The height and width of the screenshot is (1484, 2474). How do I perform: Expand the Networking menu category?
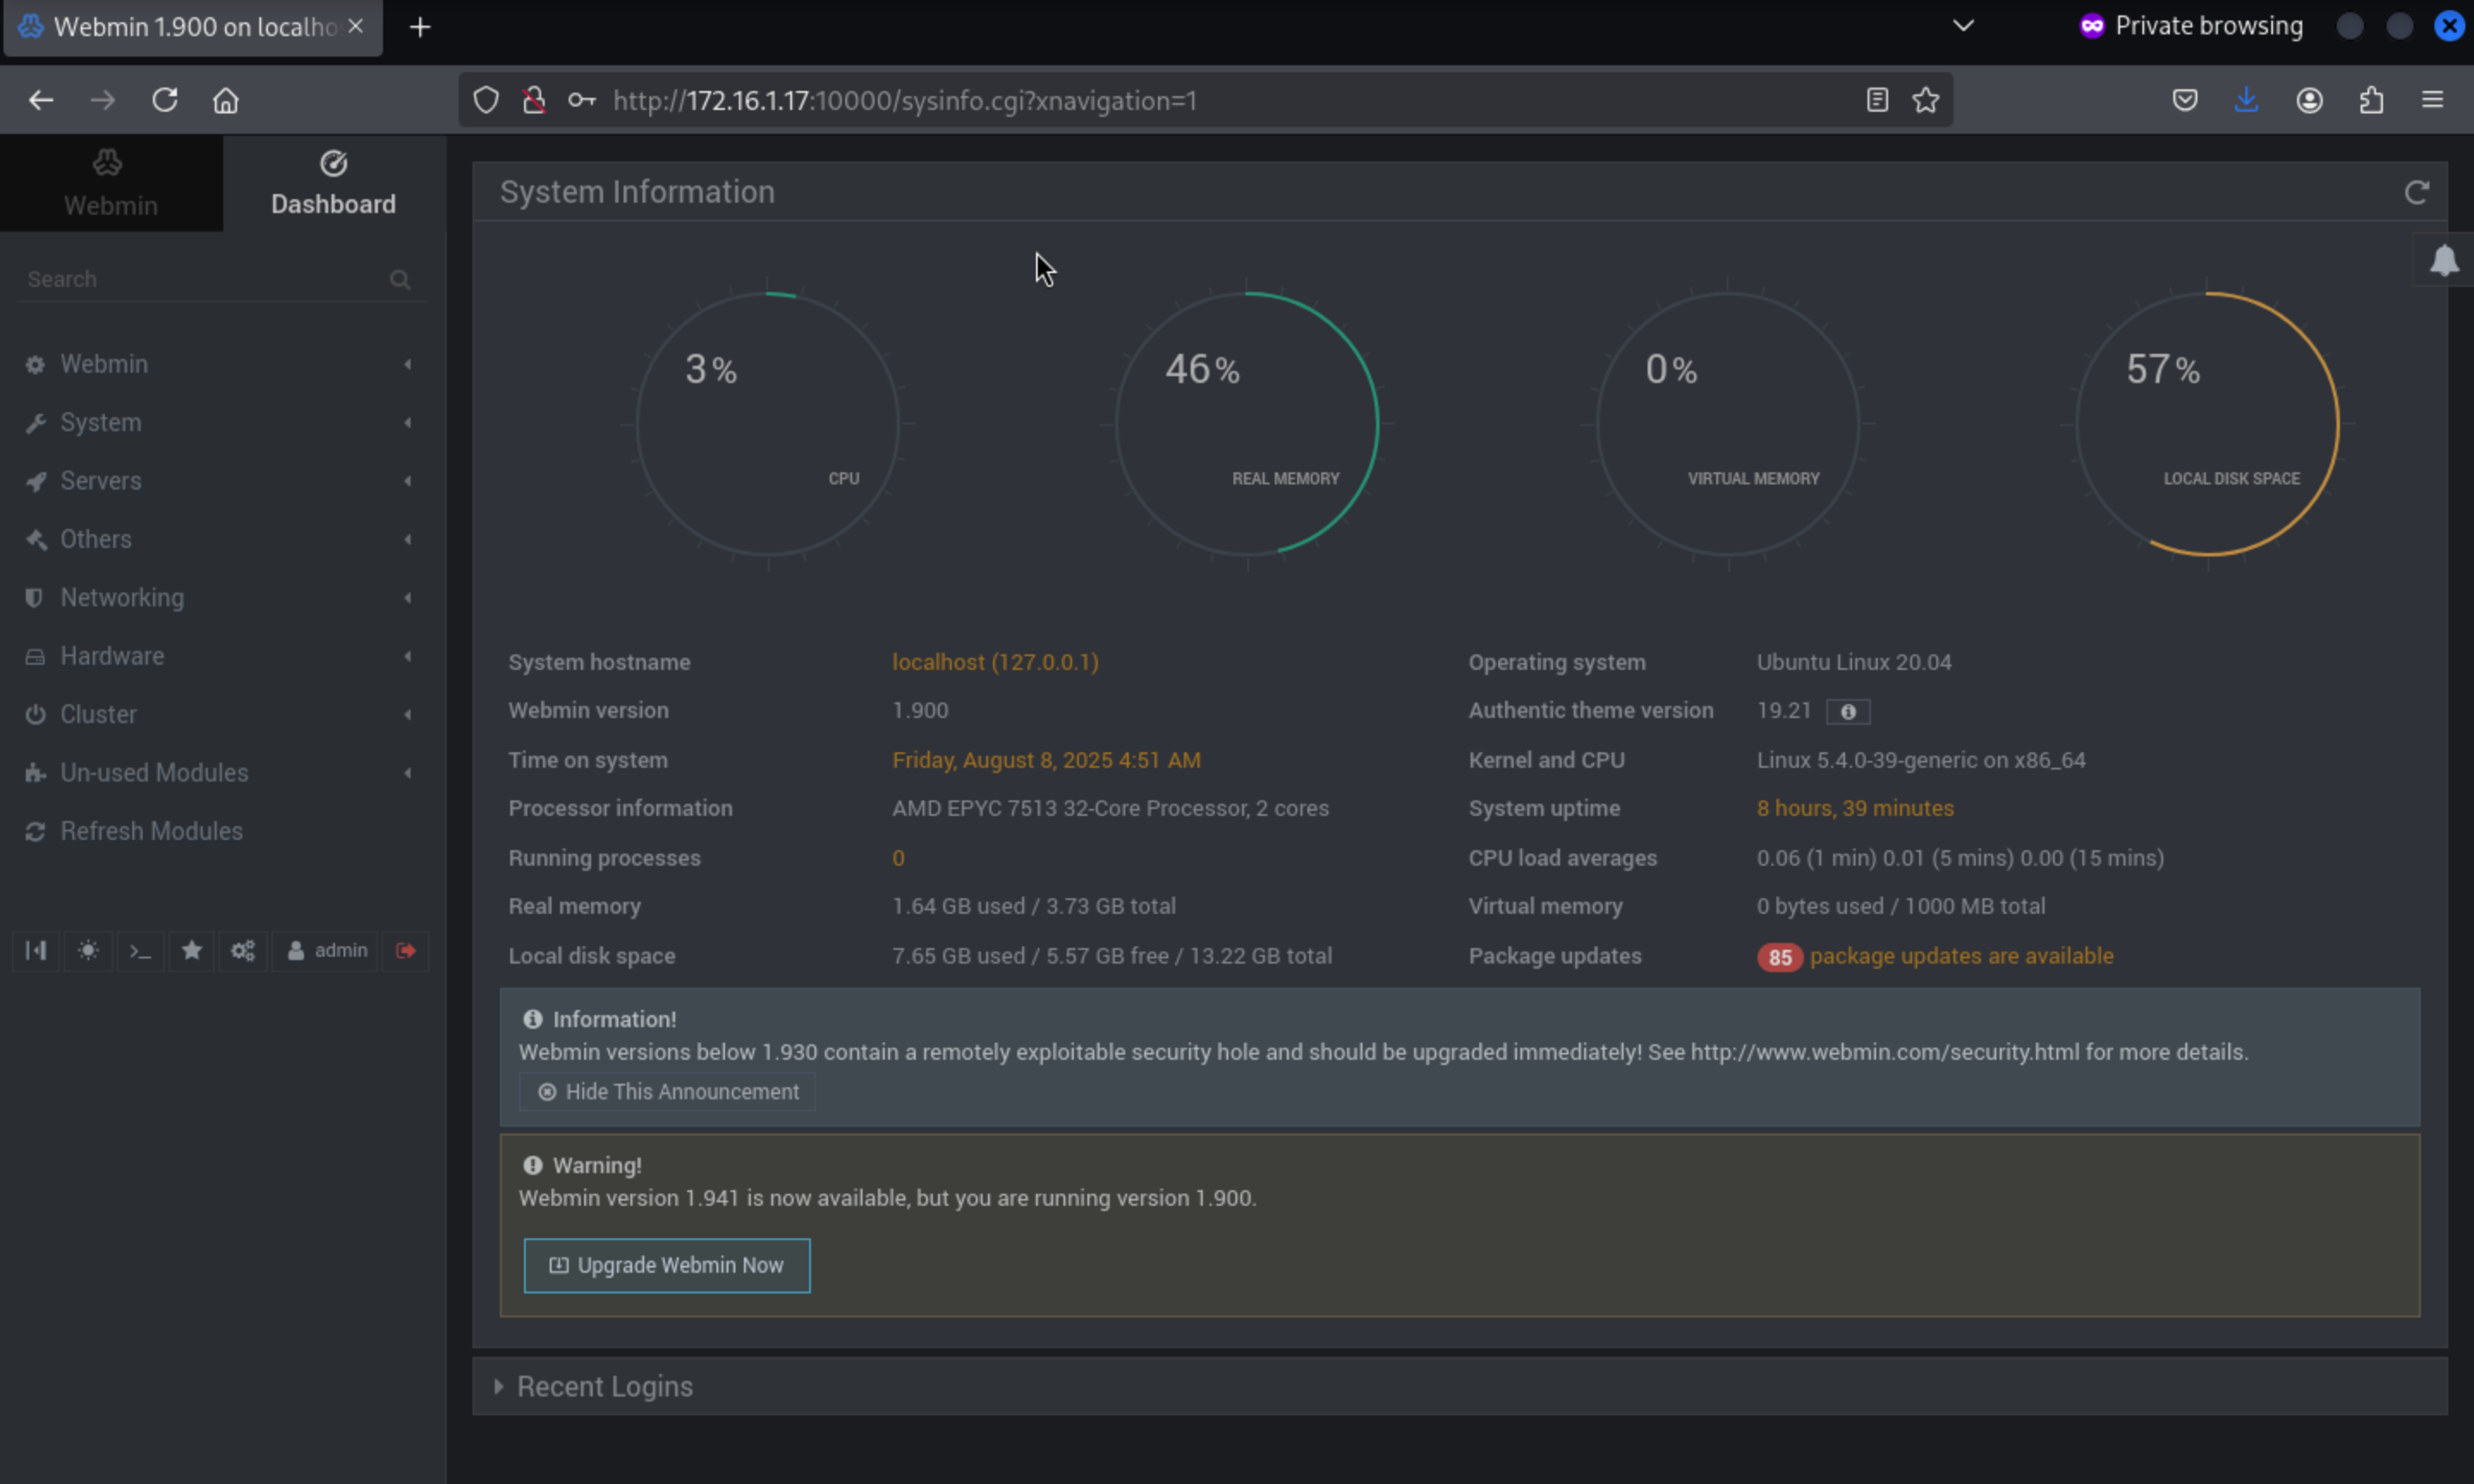coord(122,597)
